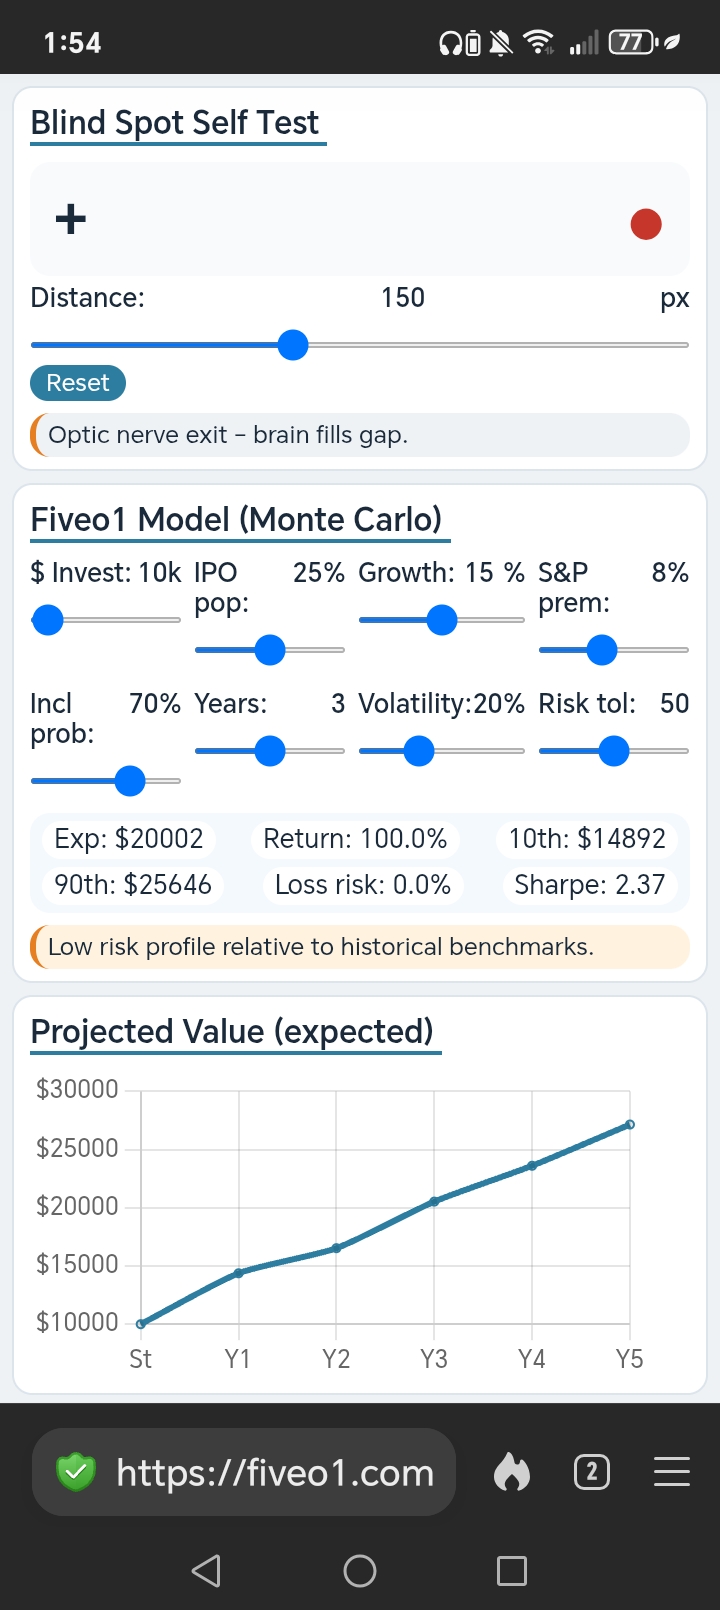Tap the flame clear-data icon
The height and width of the screenshot is (1610, 720).
(x=511, y=1472)
